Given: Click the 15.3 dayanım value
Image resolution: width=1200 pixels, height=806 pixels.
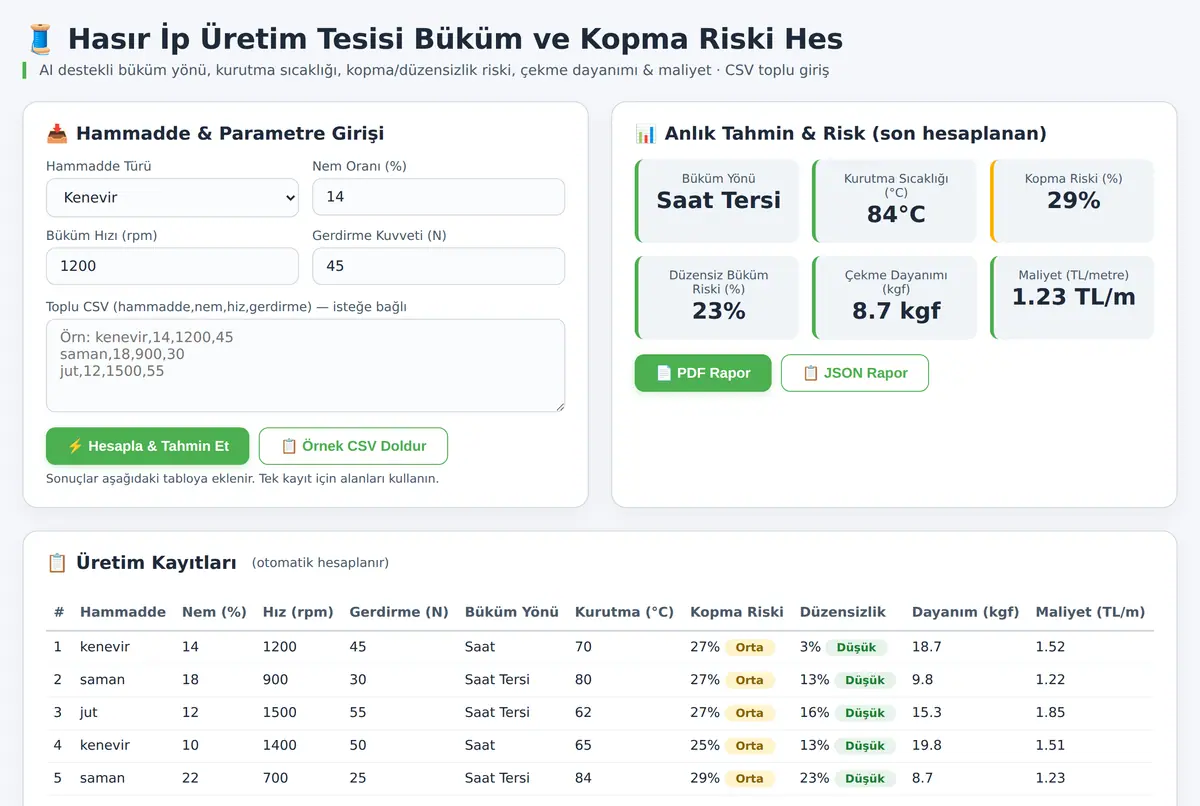Looking at the screenshot, I should coord(927,713).
